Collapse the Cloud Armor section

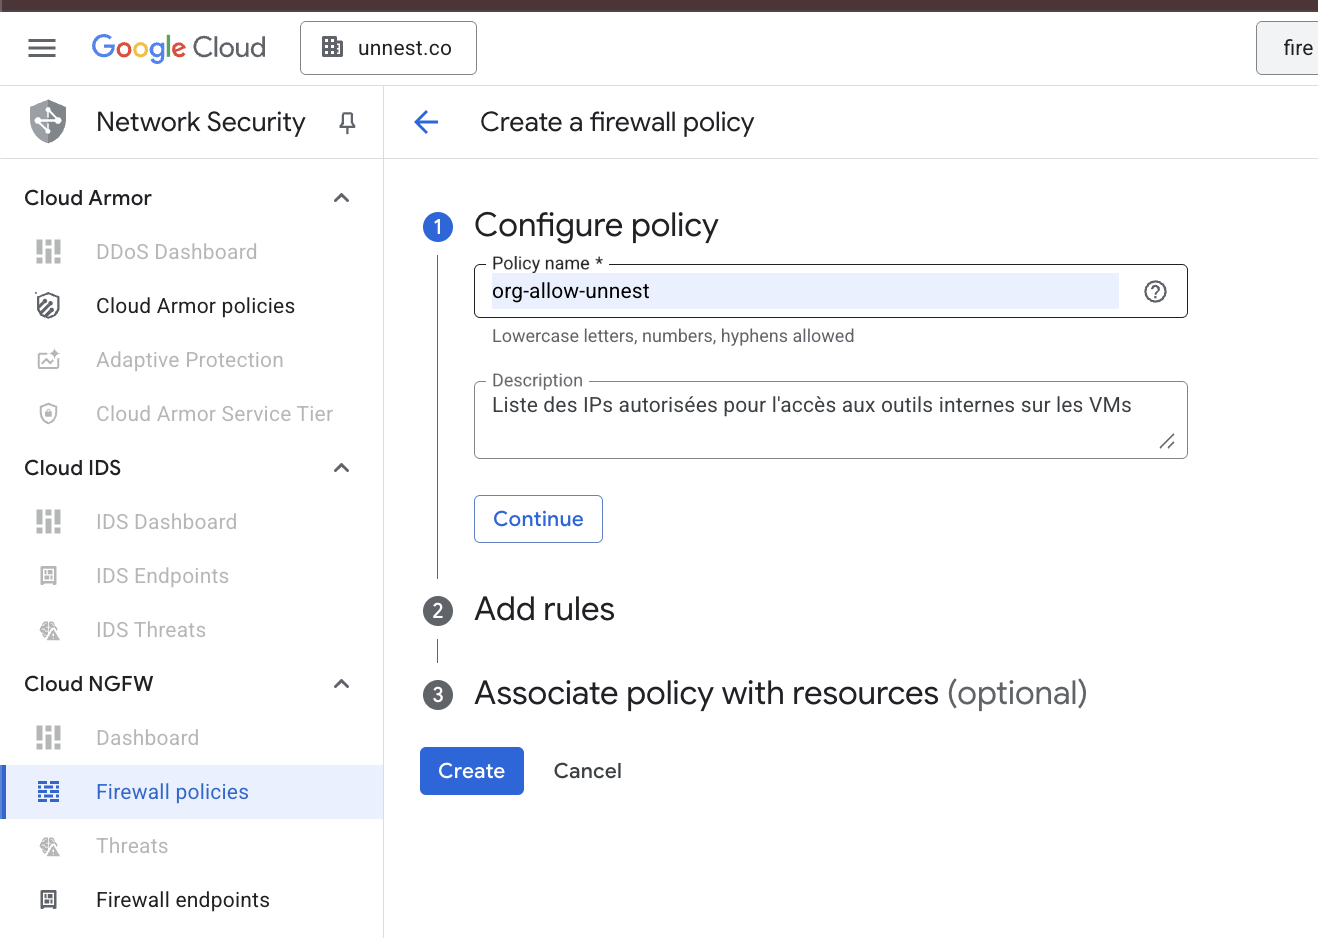click(341, 198)
